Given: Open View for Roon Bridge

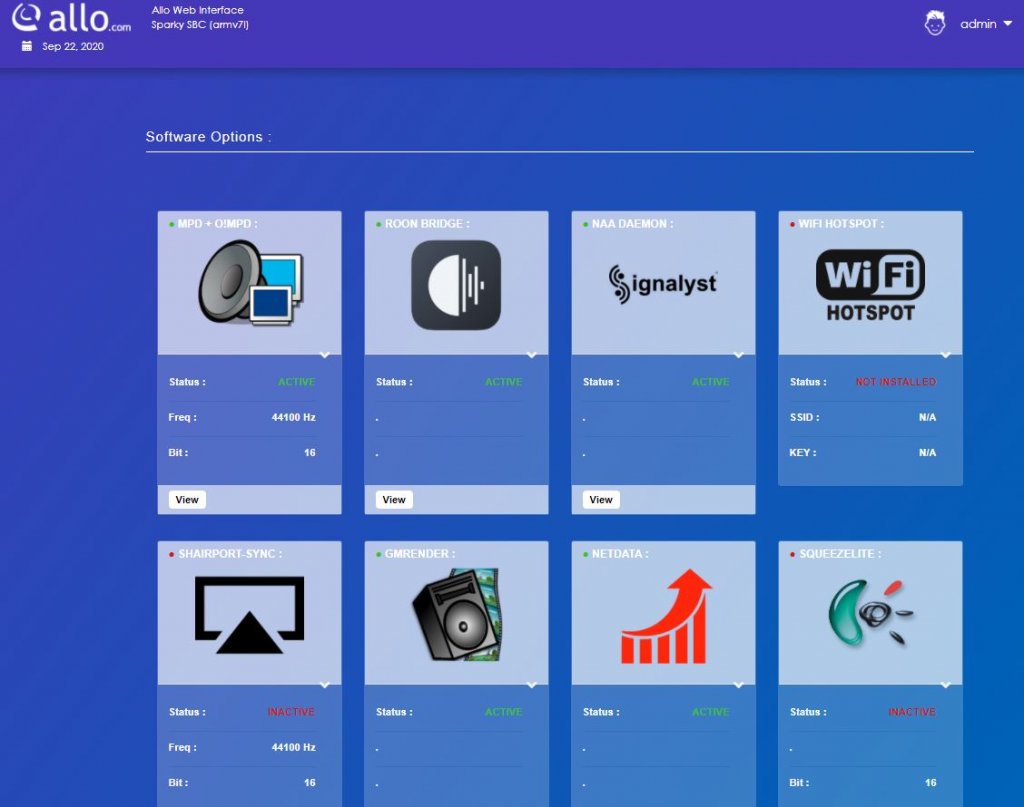Looking at the screenshot, I should pos(394,499).
